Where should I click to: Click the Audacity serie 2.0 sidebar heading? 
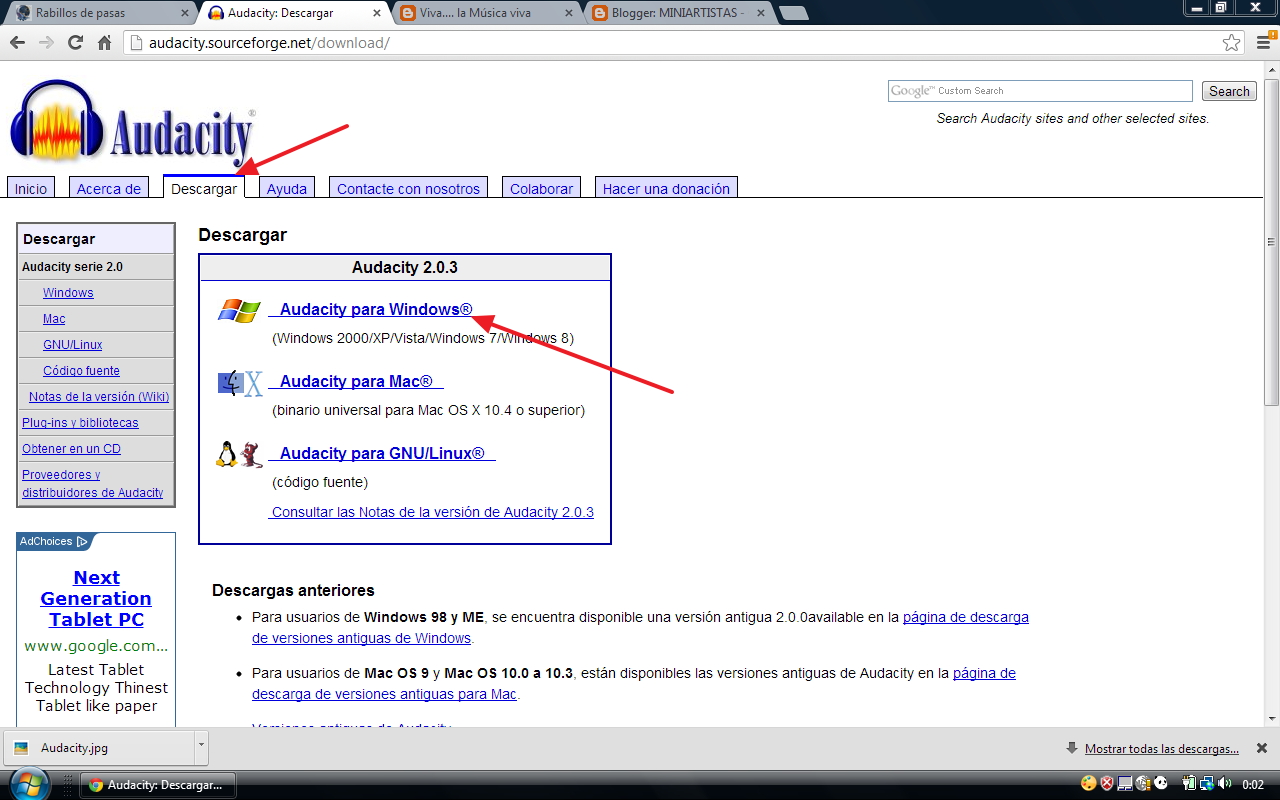click(x=96, y=267)
